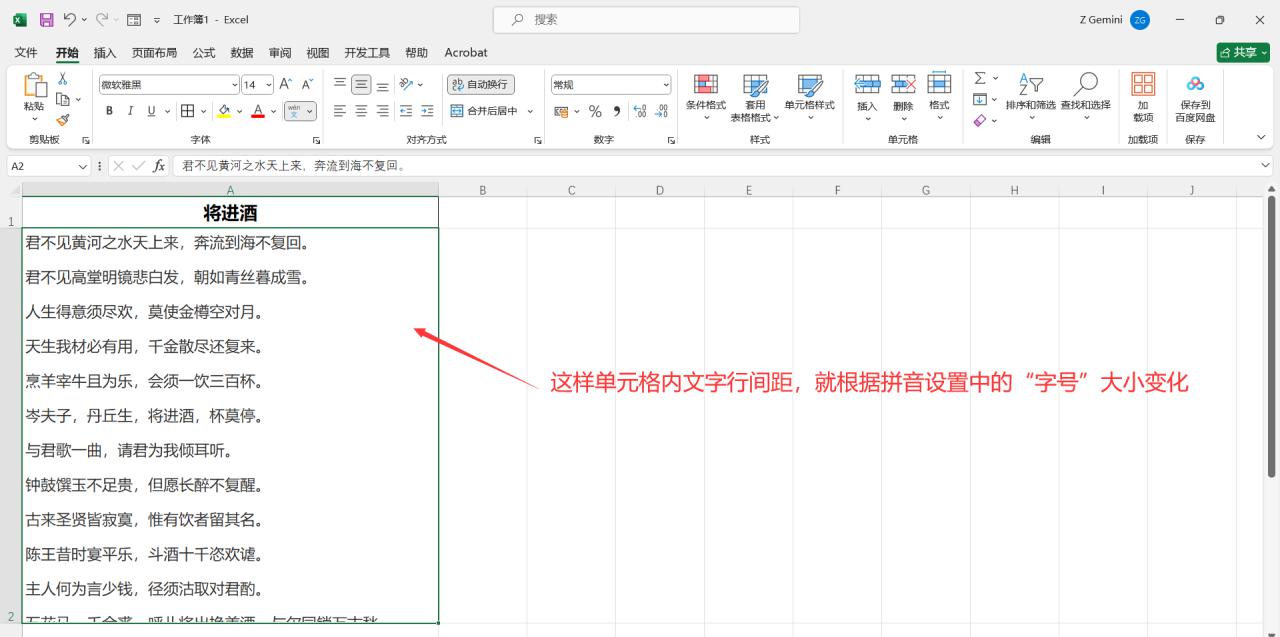The height and width of the screenshot is (637, 1280).
Task: Click the Fill down icon
Action: (x=980, y=99)
